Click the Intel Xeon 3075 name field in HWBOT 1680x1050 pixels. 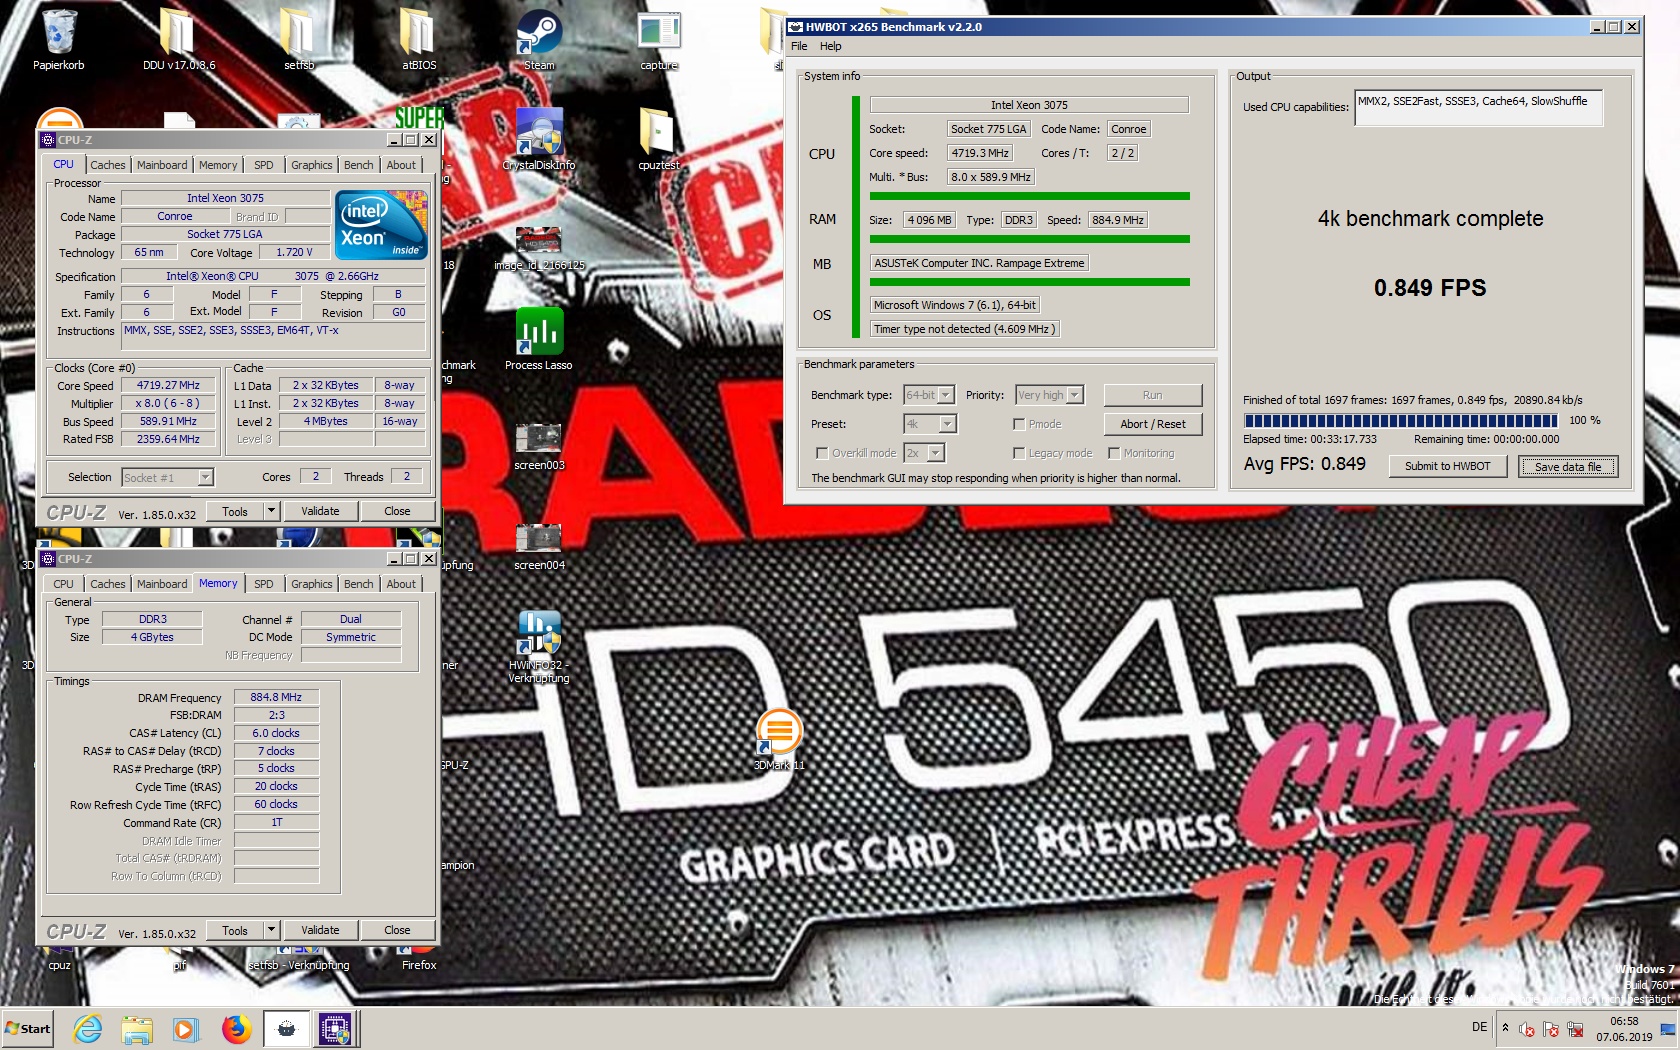point(1029,105)
